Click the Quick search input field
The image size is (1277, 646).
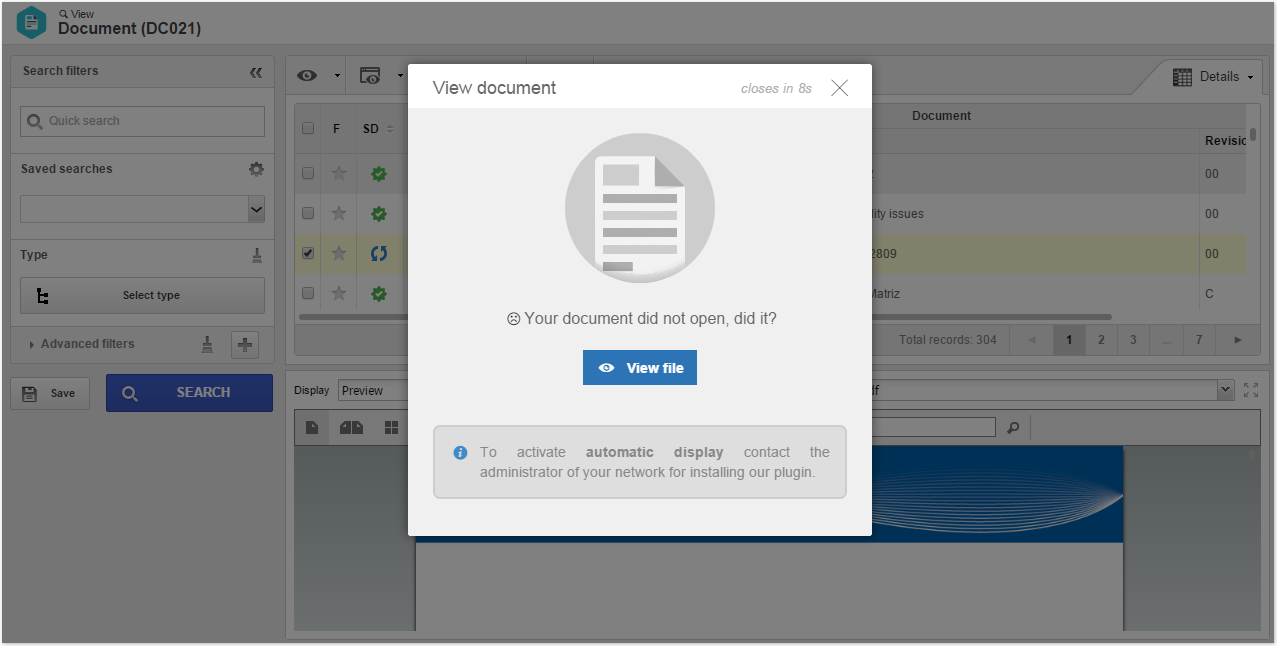[143, 121]
